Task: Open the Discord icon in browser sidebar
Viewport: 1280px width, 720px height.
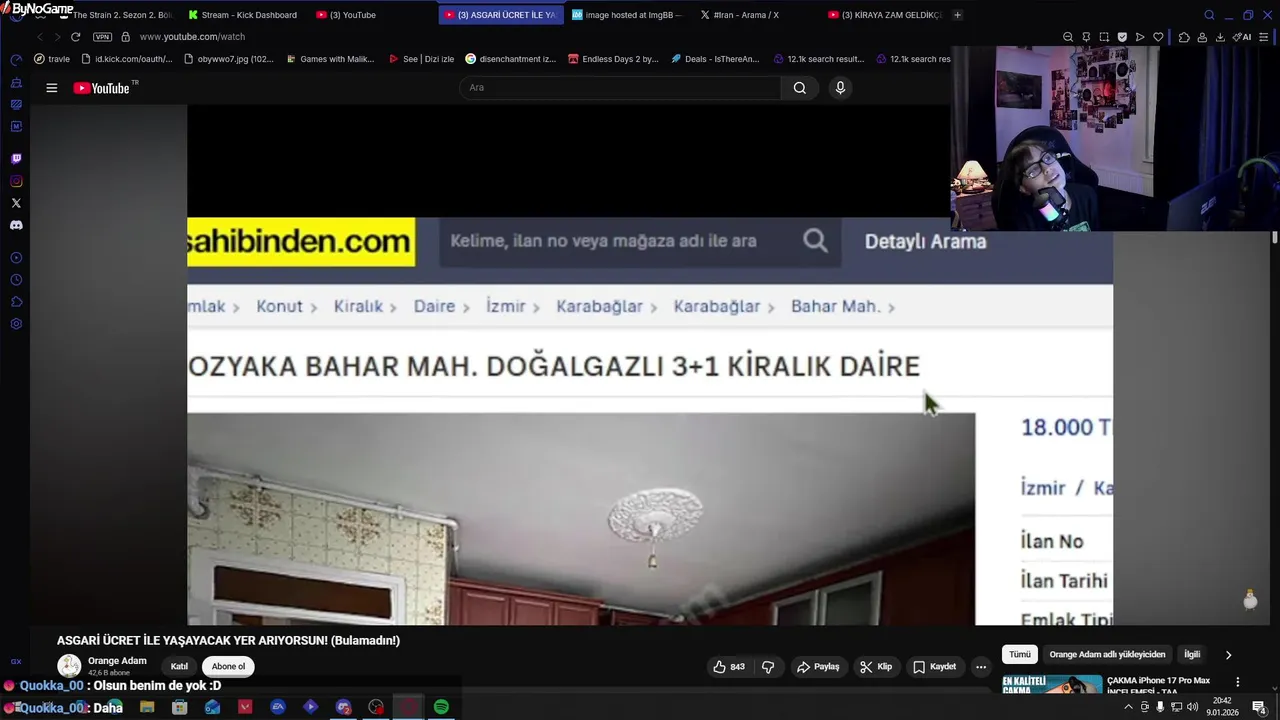Action: (16, 225)
